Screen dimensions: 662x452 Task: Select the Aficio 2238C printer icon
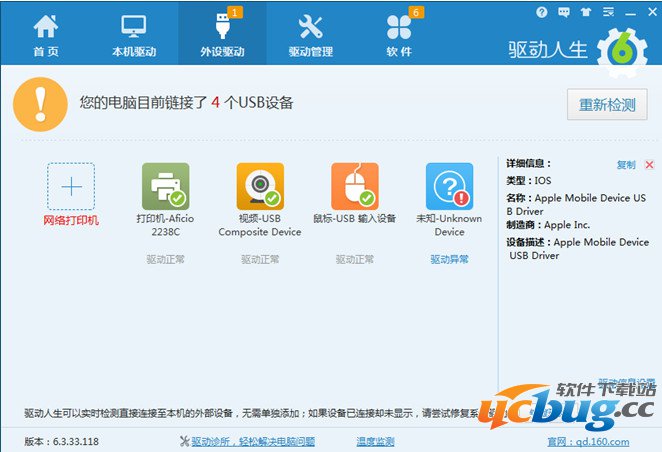click(165, 186)
